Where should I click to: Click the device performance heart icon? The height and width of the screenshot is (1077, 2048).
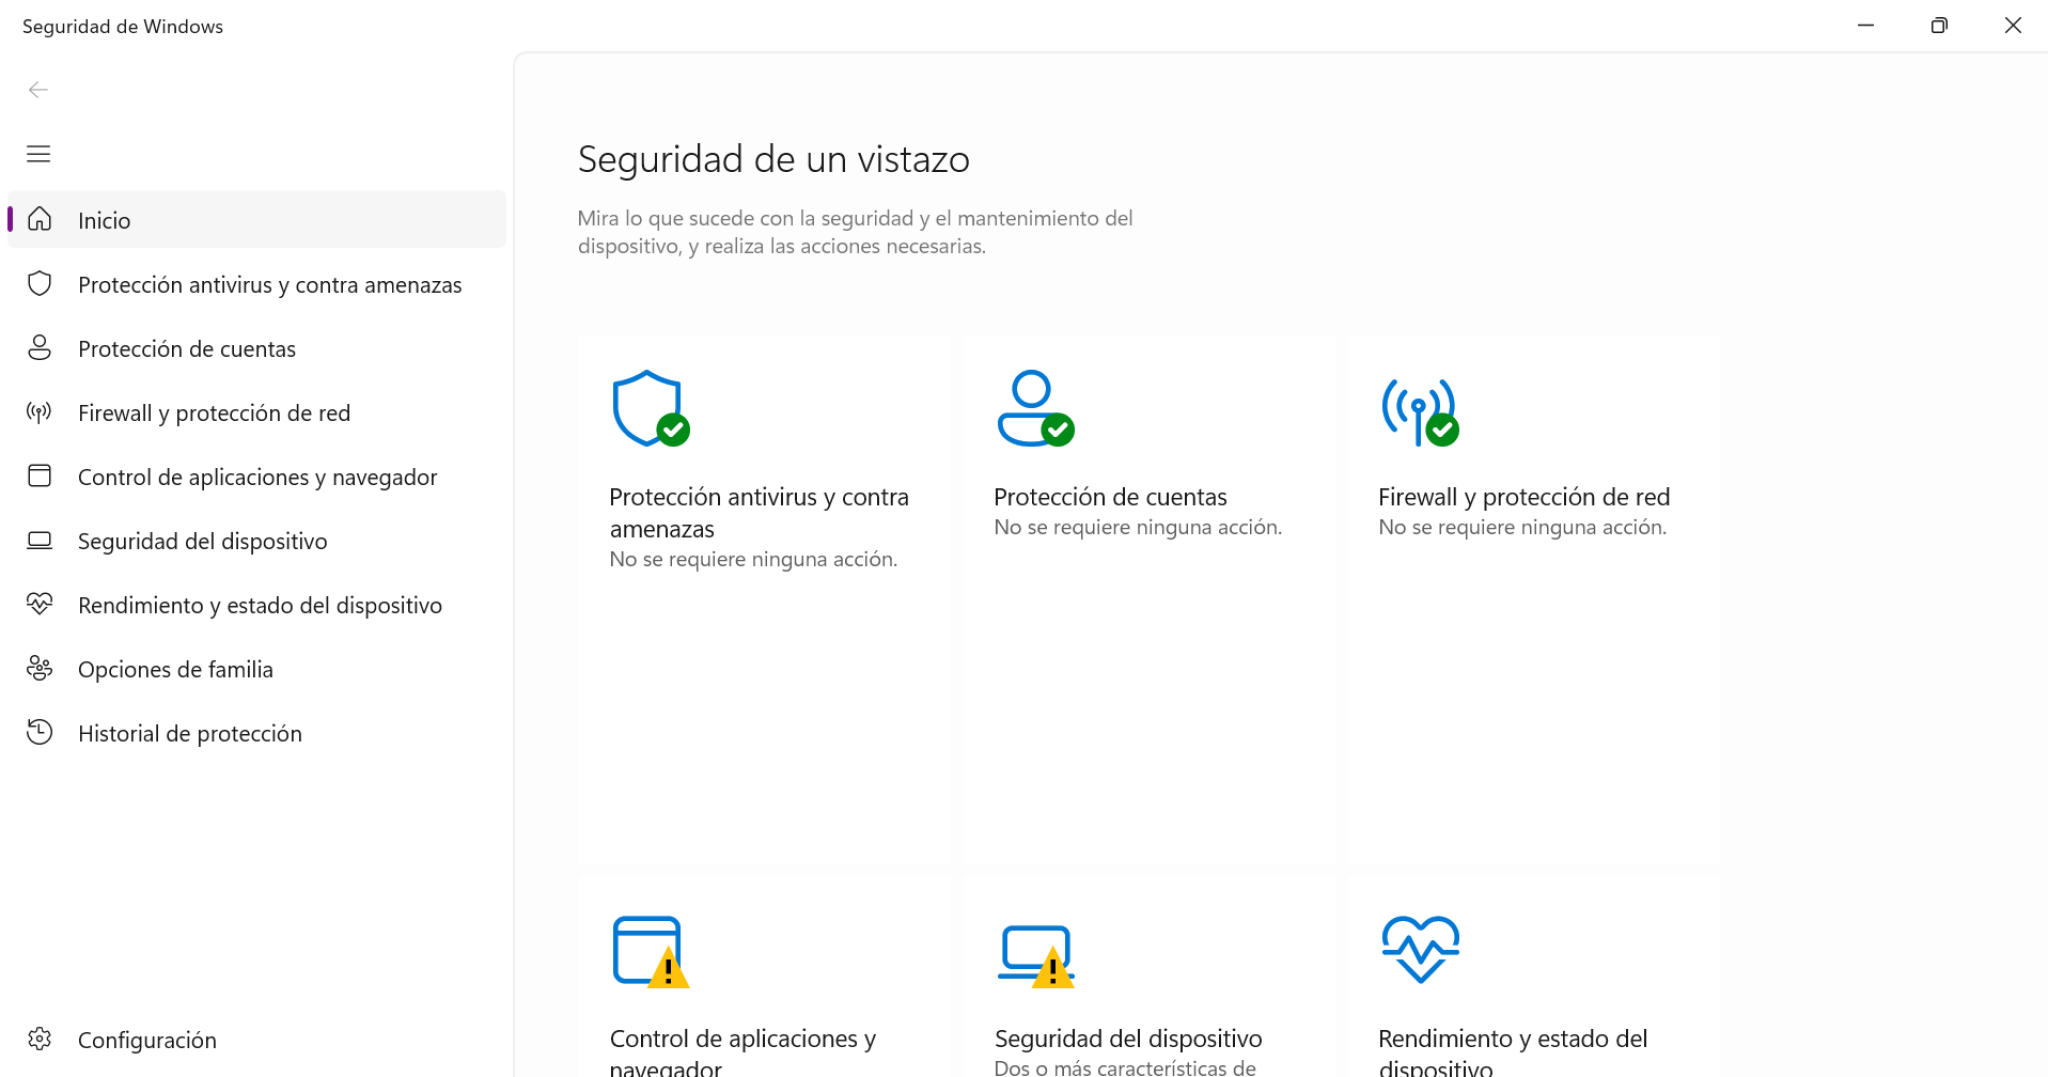[1419, 947]
